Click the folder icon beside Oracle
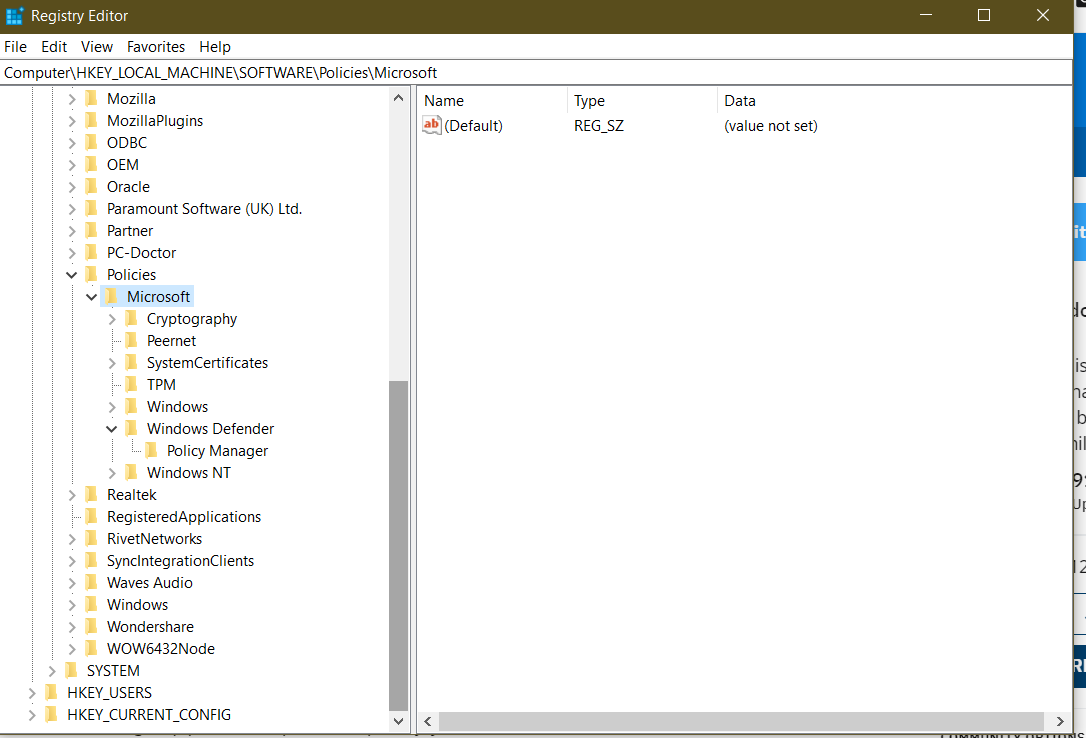This screenshot has width=1086, height=738. pos(91,187)
